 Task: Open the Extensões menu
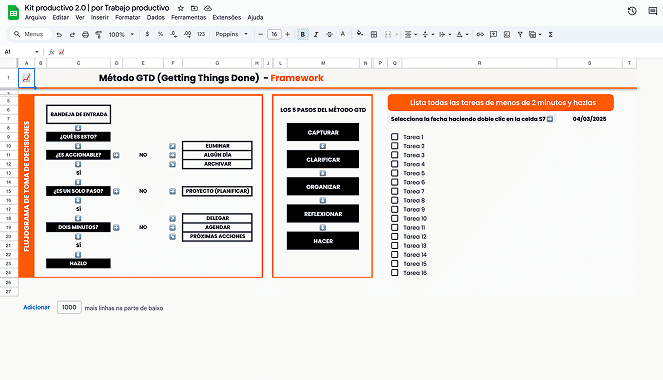click(227, 17)
